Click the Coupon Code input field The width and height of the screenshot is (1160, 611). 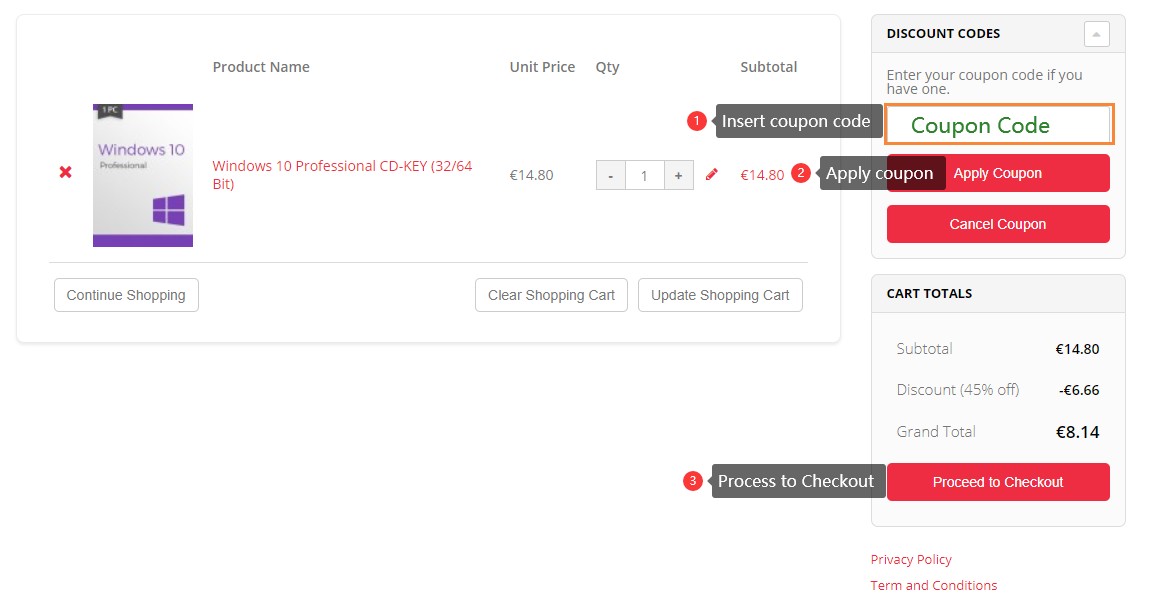[999, 124]
